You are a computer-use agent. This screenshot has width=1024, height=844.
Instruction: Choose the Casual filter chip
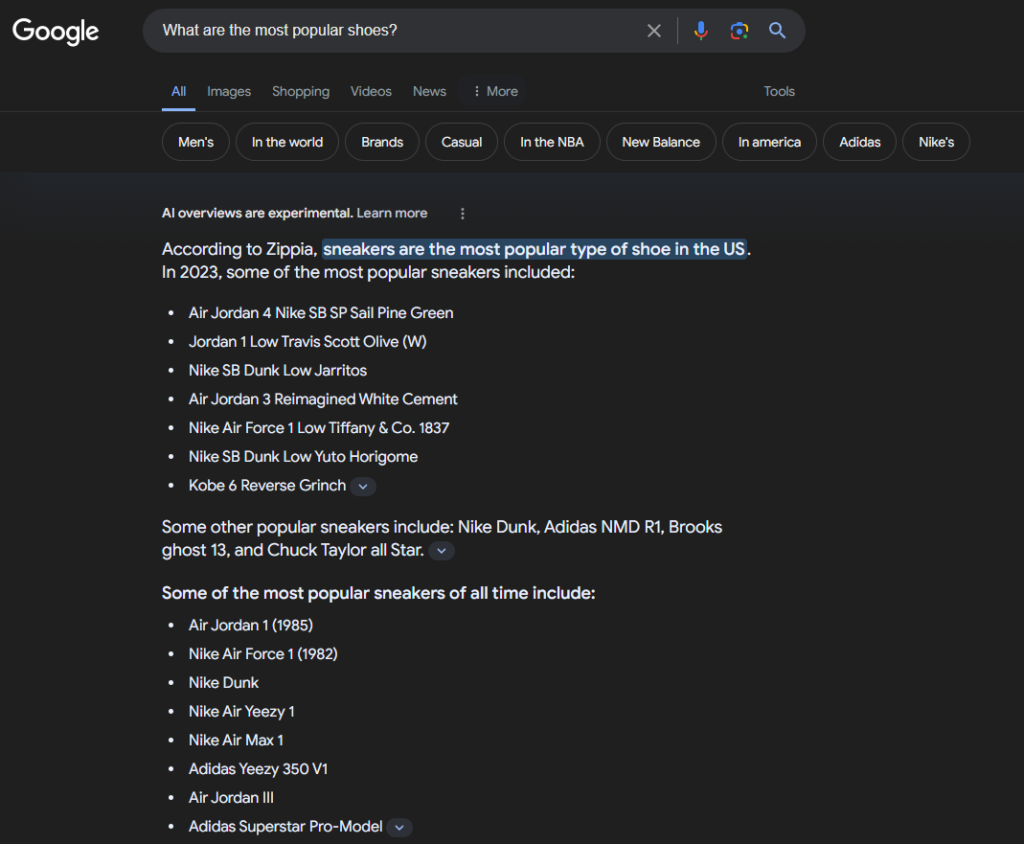pyautogui.click(x=462, y=142)
